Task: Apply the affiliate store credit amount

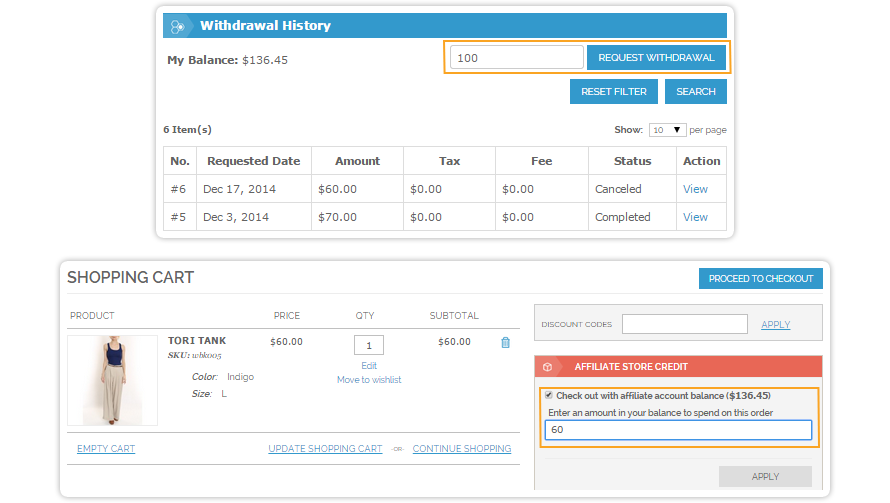Action: click(x=765, y=476)
